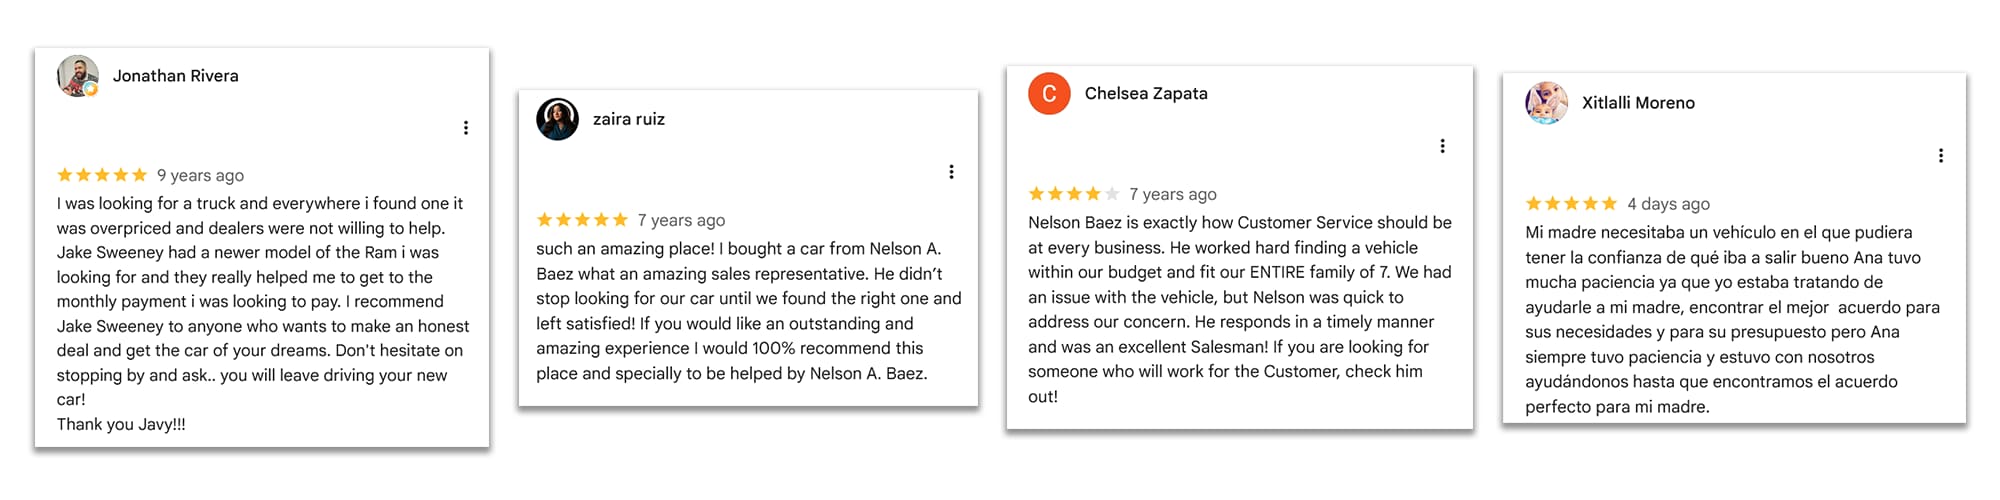Viewport: 2000px width, 500px height.
Task: Click the review text mentioning Jake Sweeney
Action: coord(263,313)
